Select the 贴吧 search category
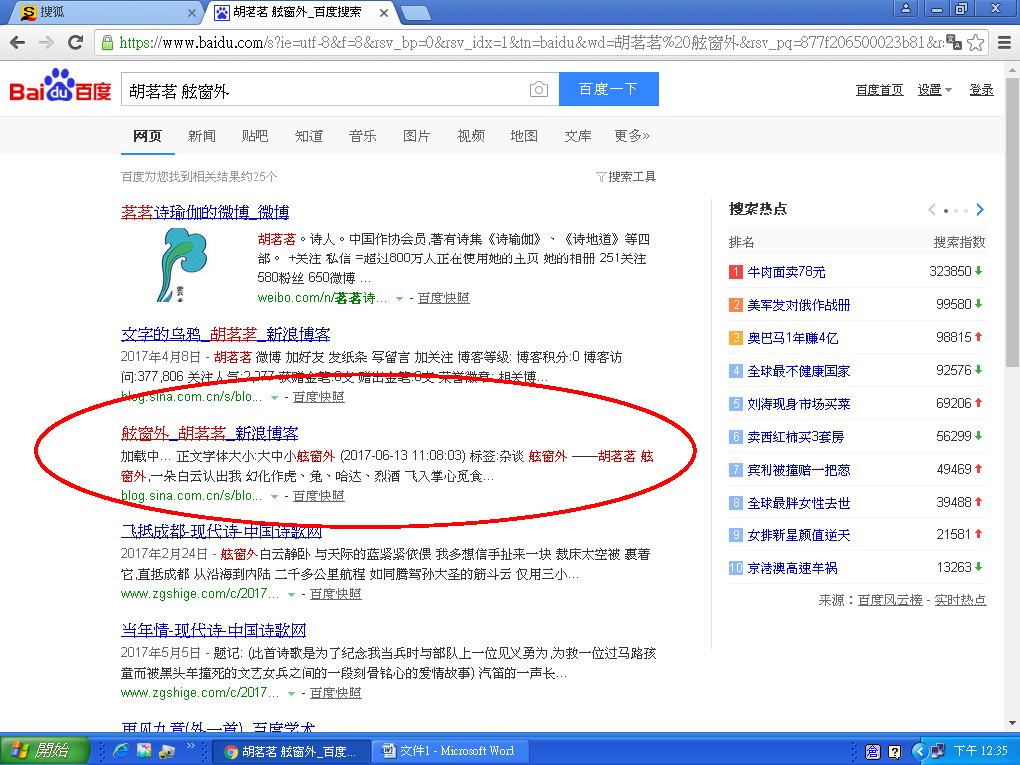 [254, 136]
